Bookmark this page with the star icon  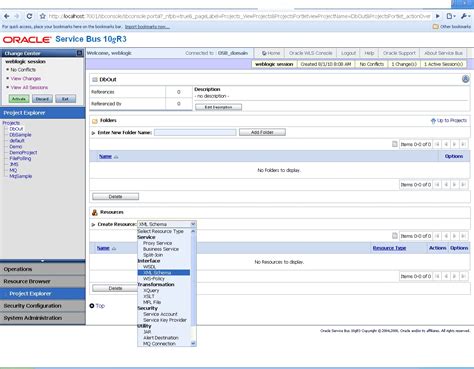point(42,16)
